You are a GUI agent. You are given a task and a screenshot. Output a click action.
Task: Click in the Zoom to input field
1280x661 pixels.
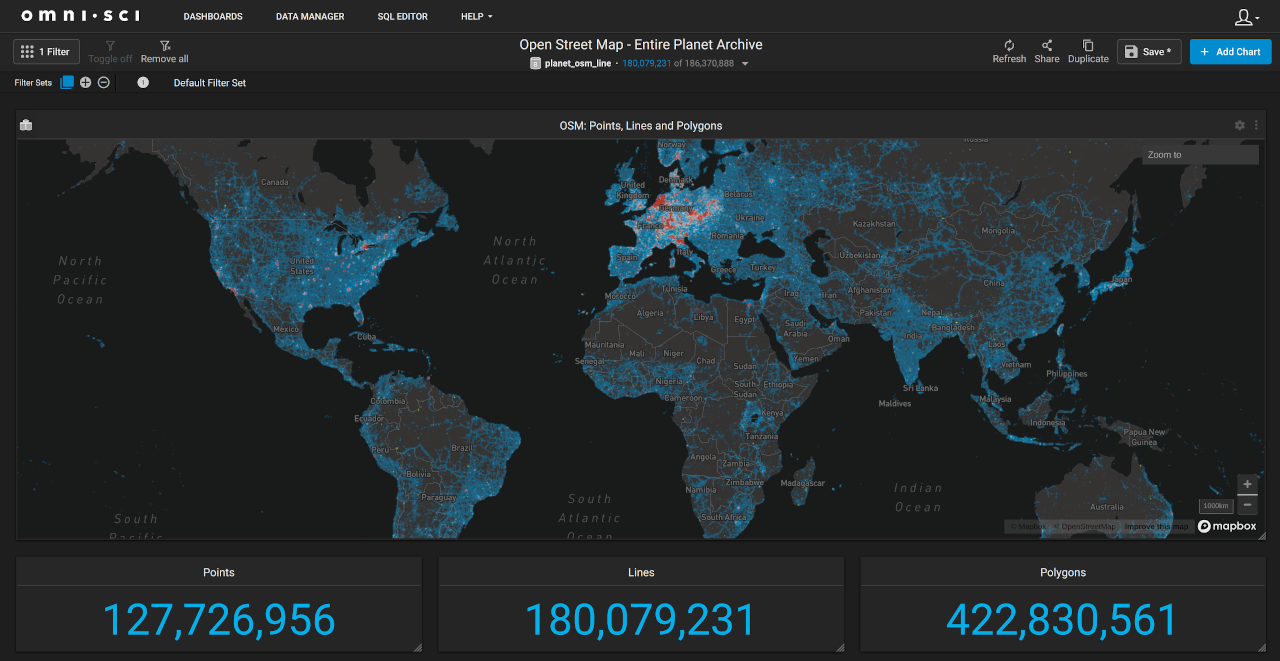[x=1200, y=155]
